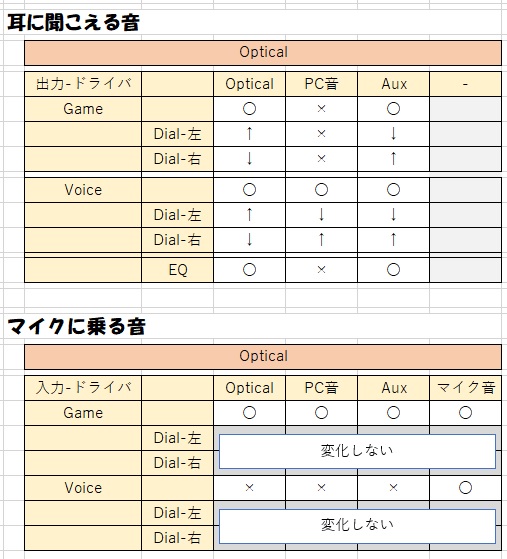The width and height of the screenshot is (507, 559).
Task: Select the circle in the lower Voice row, マイク音 column
Action: point(465,487)
